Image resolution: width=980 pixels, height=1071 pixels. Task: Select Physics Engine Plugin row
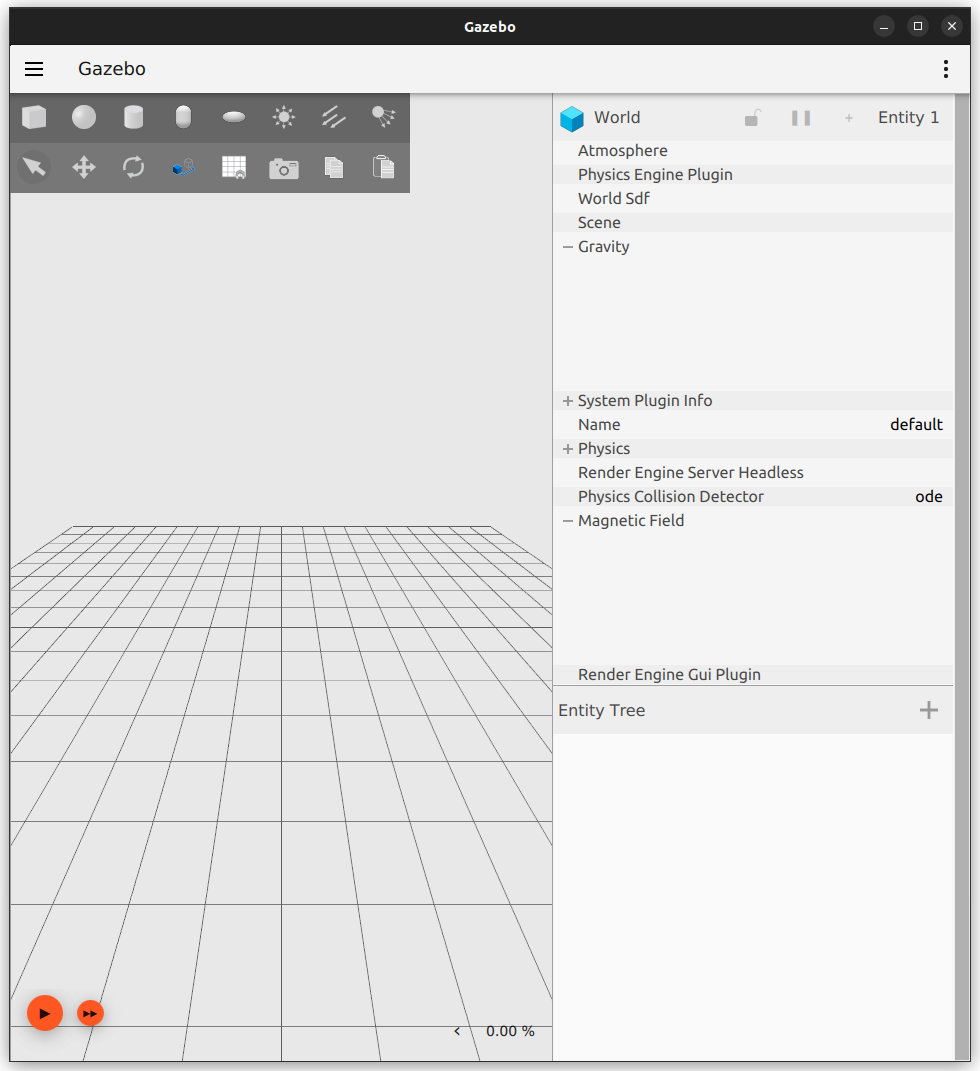click(753, 175)
